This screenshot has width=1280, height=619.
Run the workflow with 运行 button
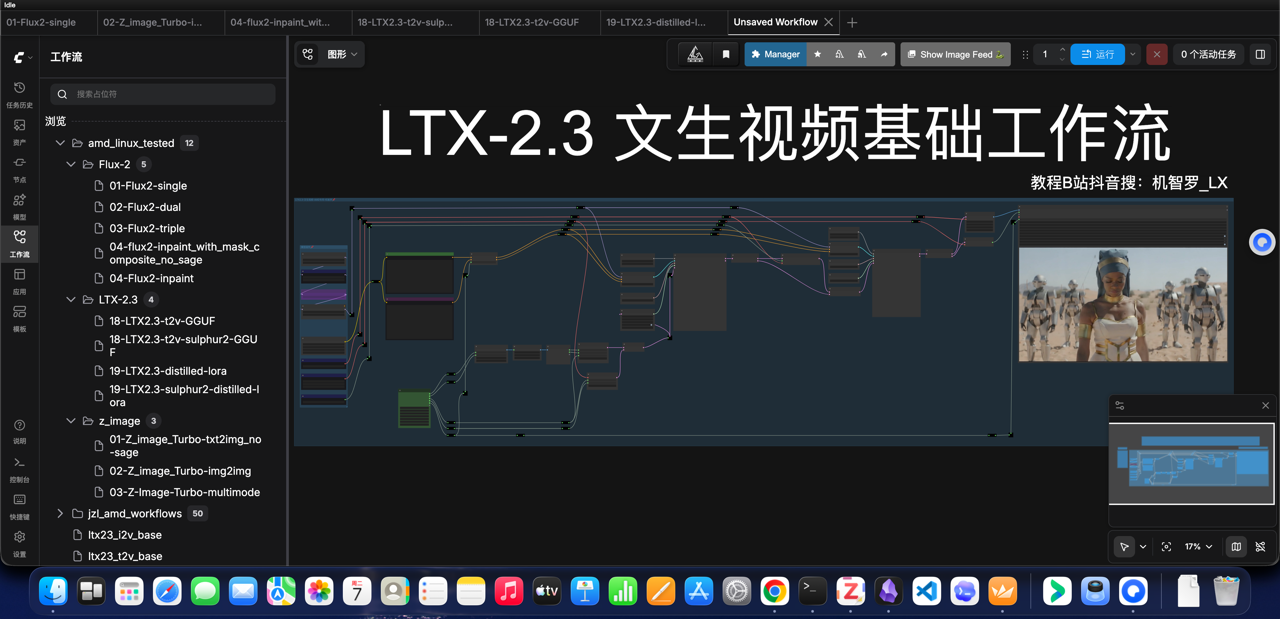(1097, 54)
